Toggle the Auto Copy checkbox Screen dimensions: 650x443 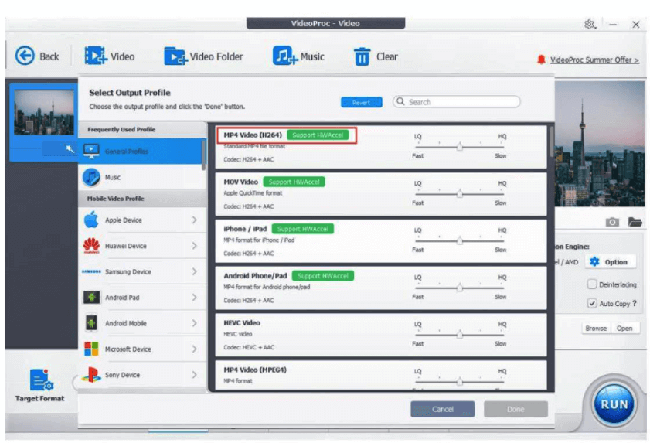point(592,303)
